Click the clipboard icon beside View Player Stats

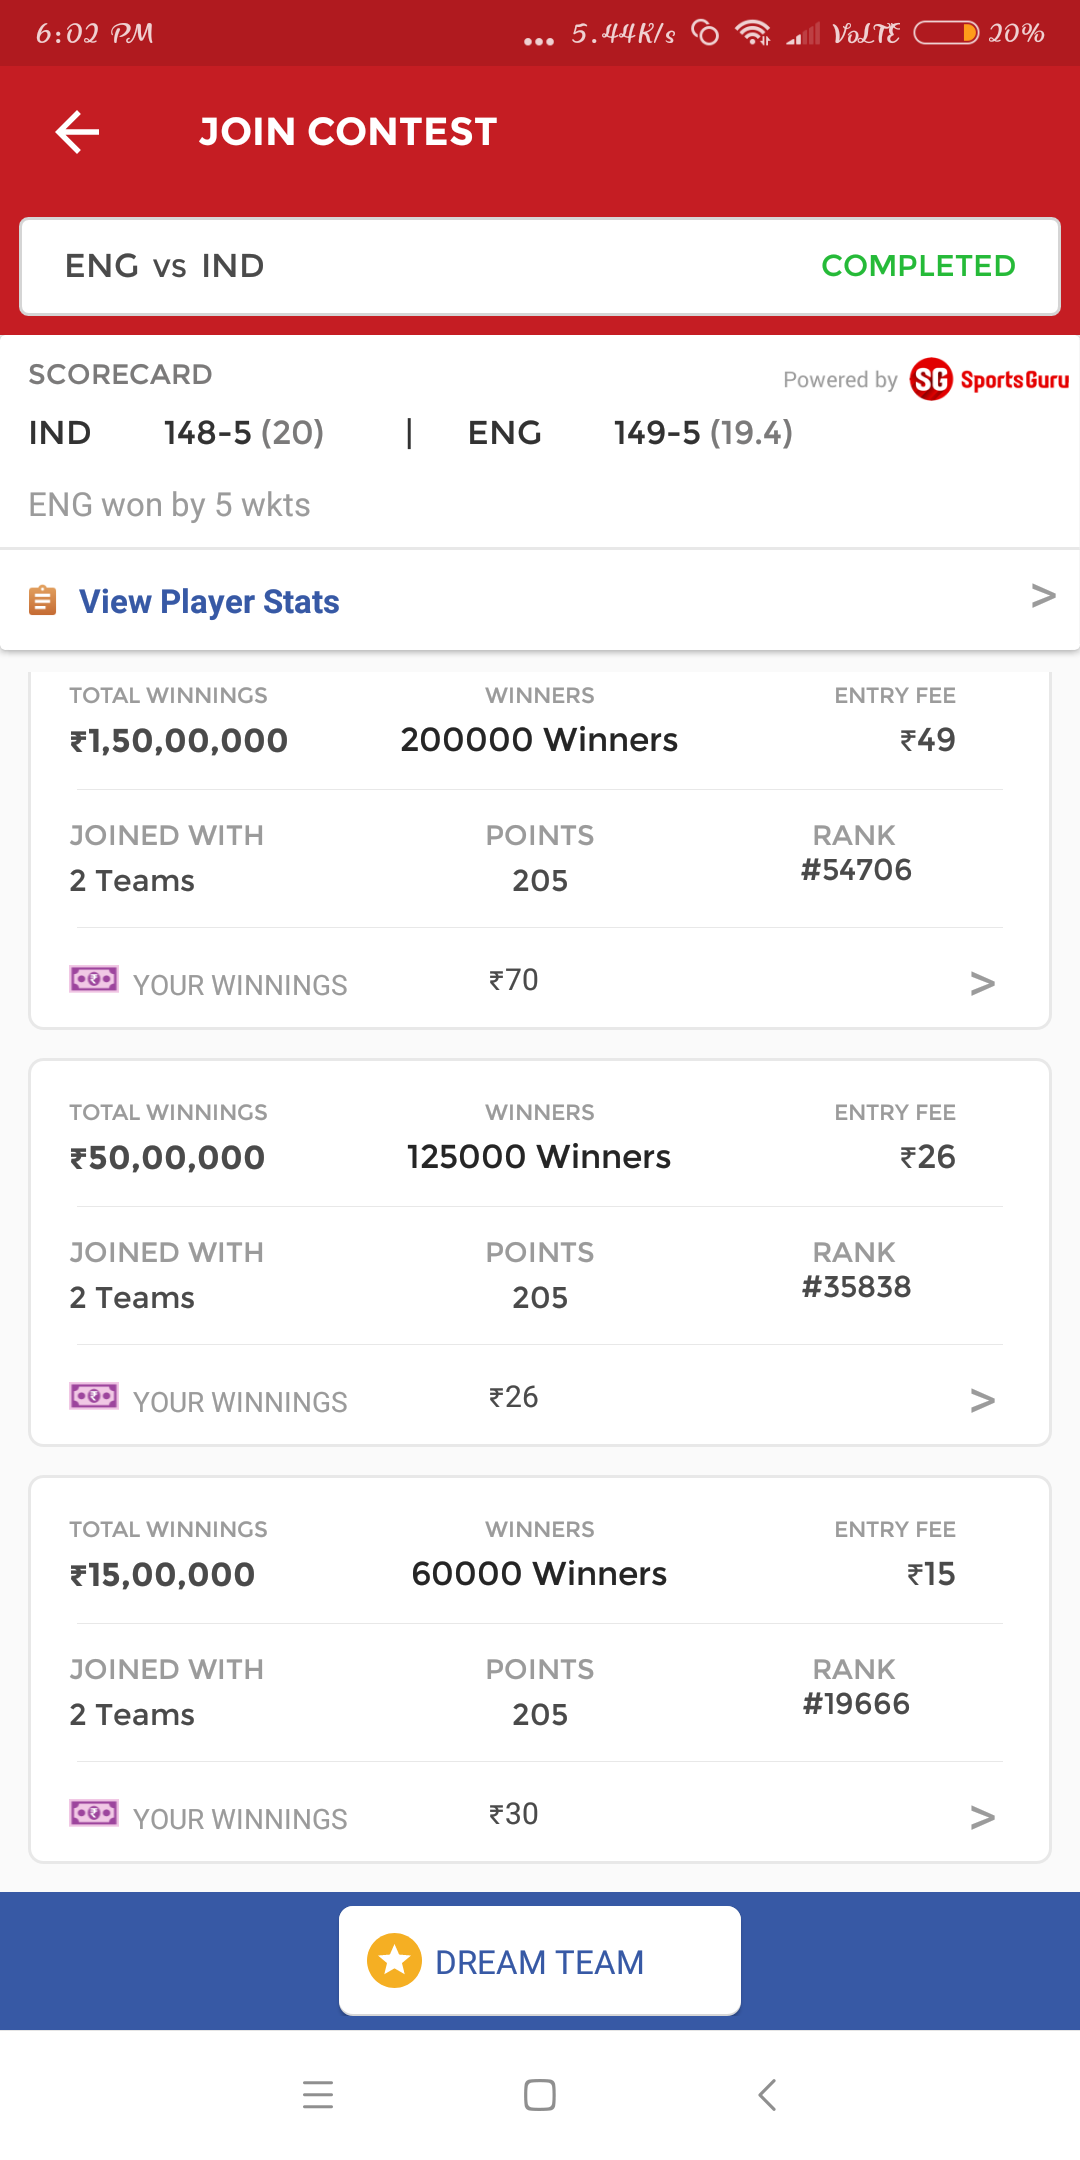click(x=42, y=600)
